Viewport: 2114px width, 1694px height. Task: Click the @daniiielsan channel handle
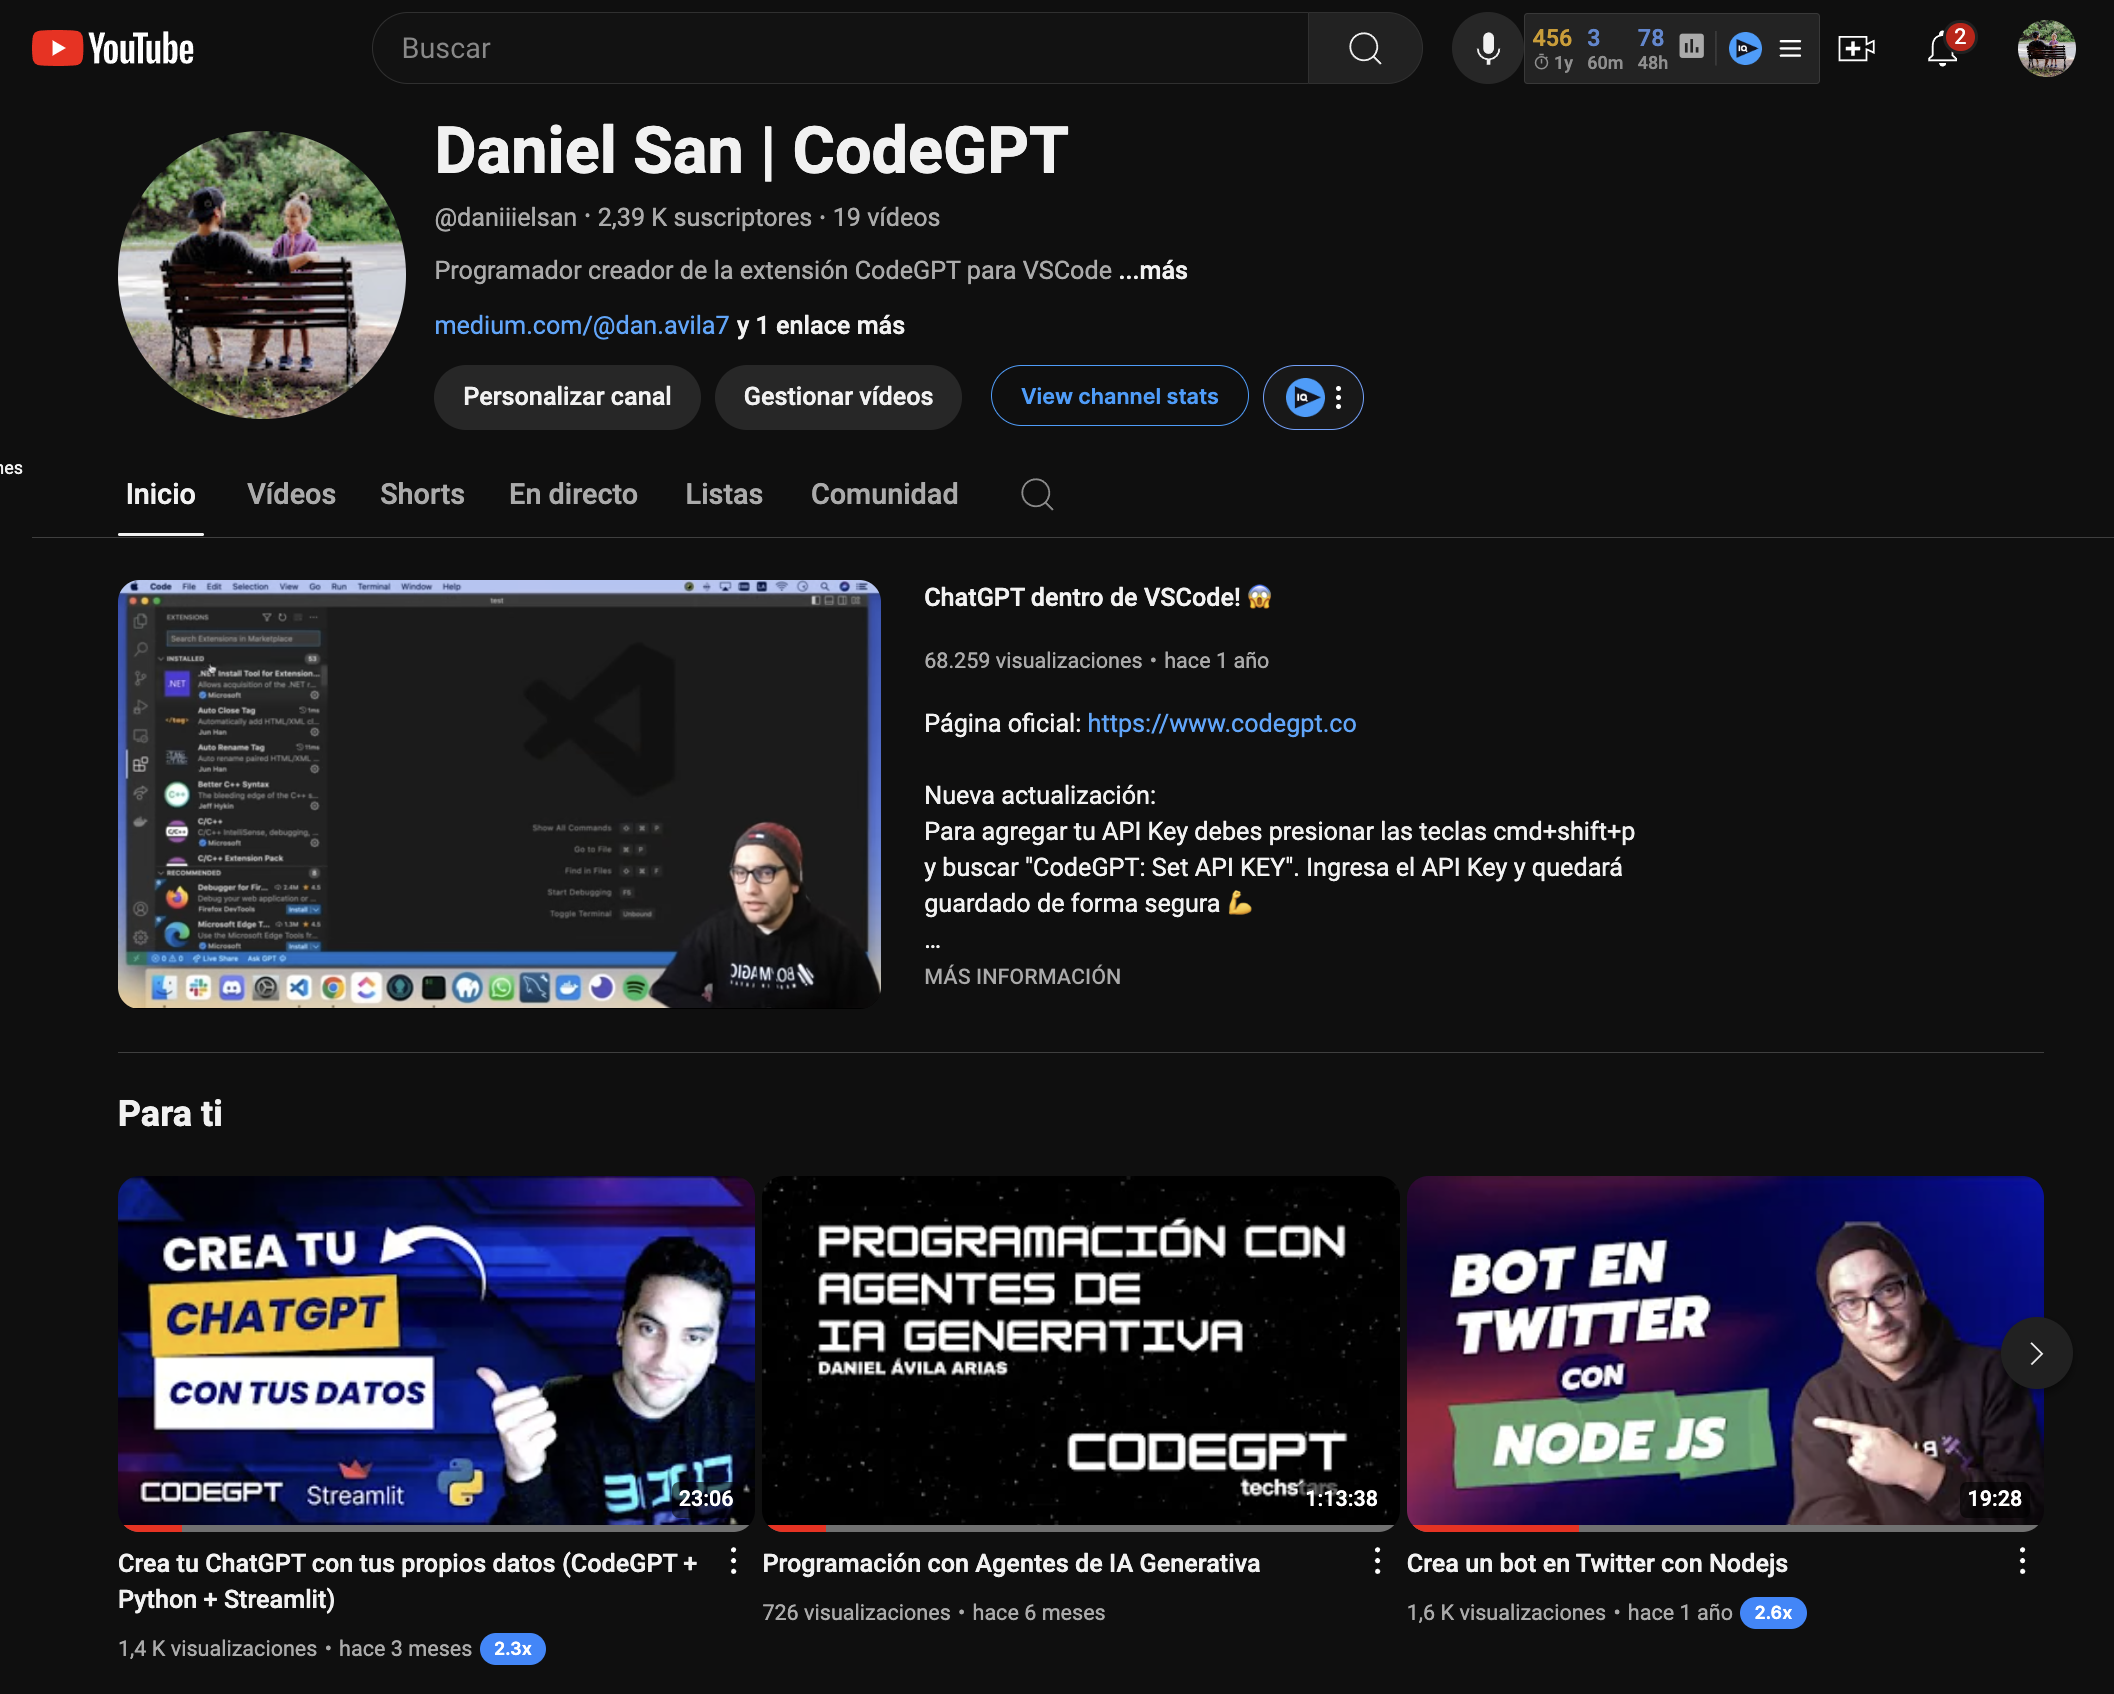pos(505,217)
